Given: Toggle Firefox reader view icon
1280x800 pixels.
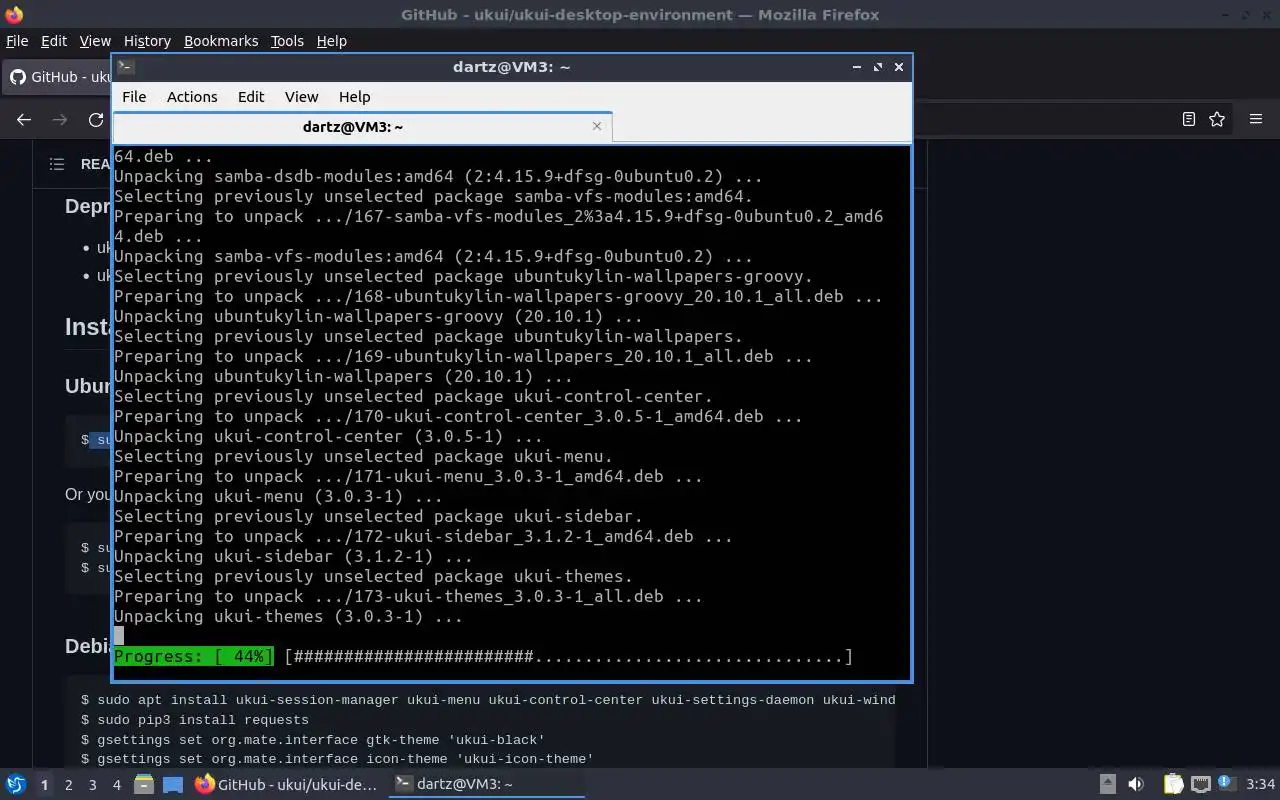Looking at the screenshot, I should (1189, 119).
